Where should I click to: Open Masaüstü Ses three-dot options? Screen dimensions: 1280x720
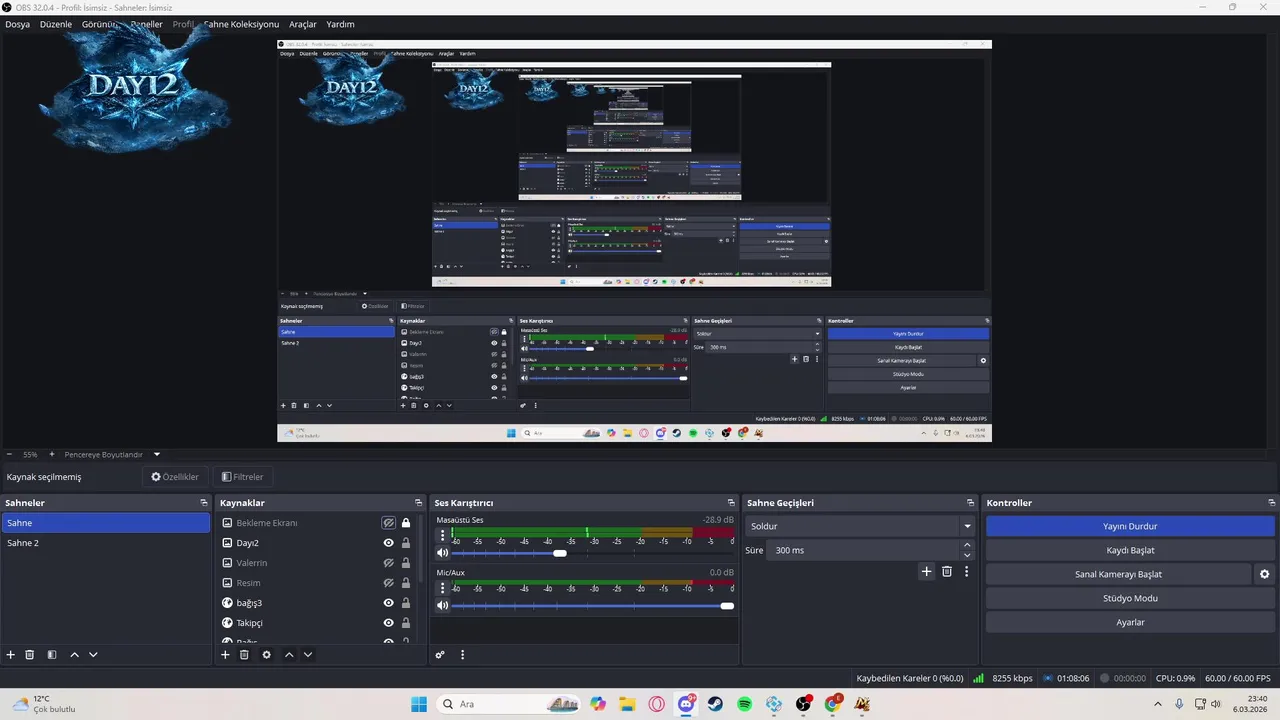(443, 536)
